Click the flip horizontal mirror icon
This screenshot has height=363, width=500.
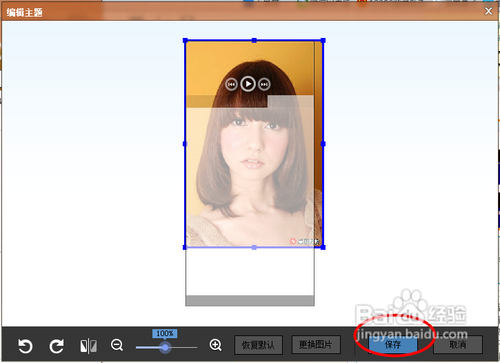(x=88, y=346)
